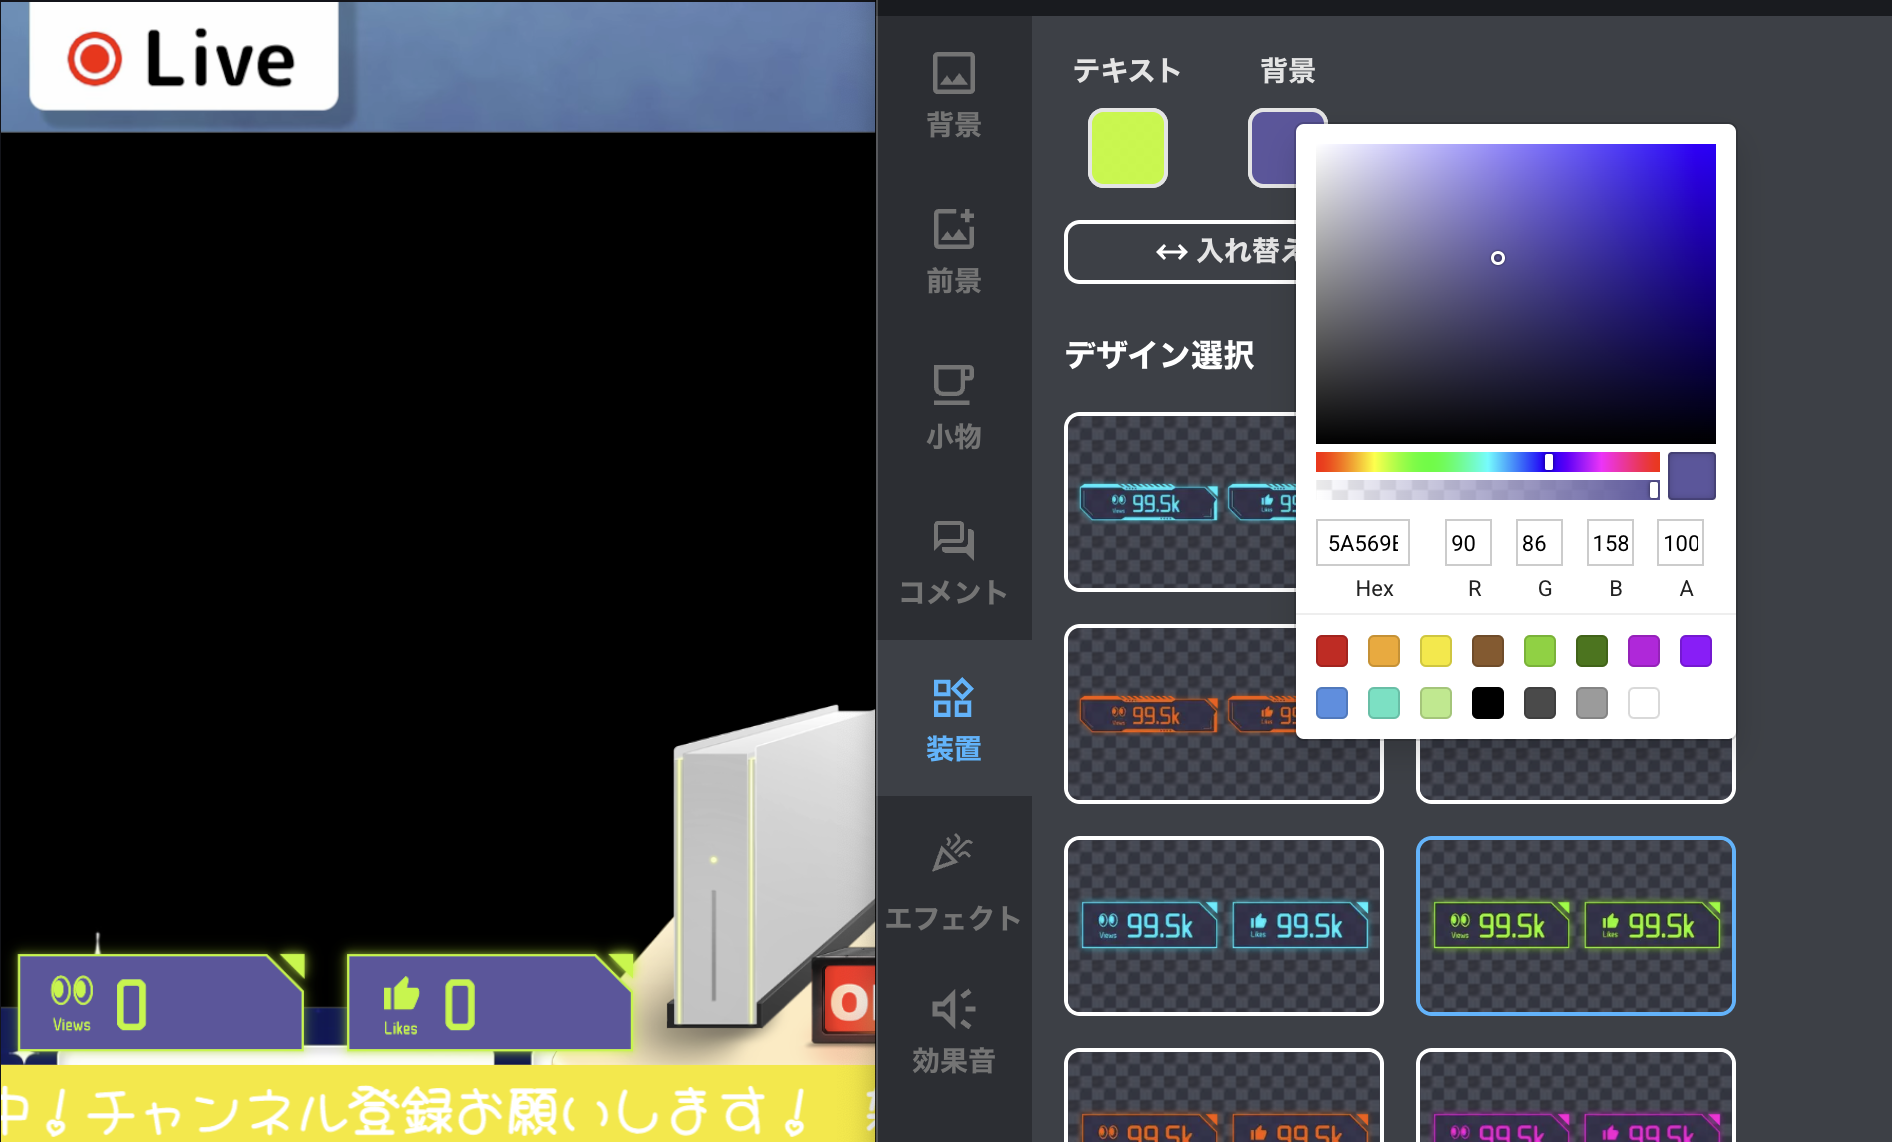
Task: Select the blue white counter design thumbnail
Action: click(x=1223, y=926)
